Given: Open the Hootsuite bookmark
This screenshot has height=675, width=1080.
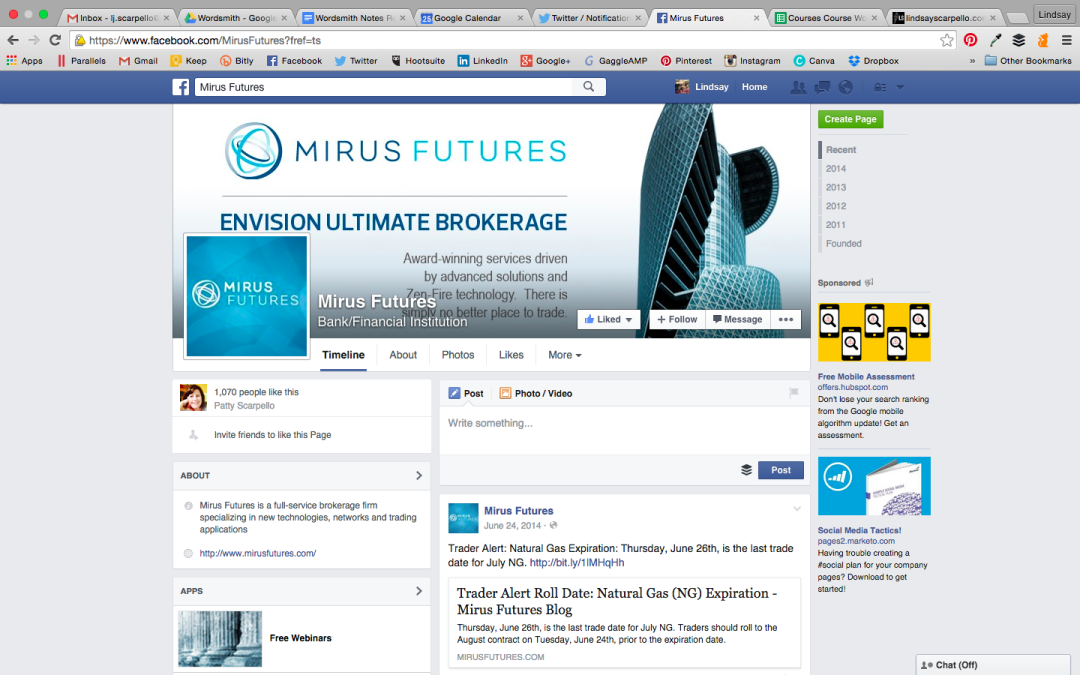Looking at the screenshot, I should point(418,61).
